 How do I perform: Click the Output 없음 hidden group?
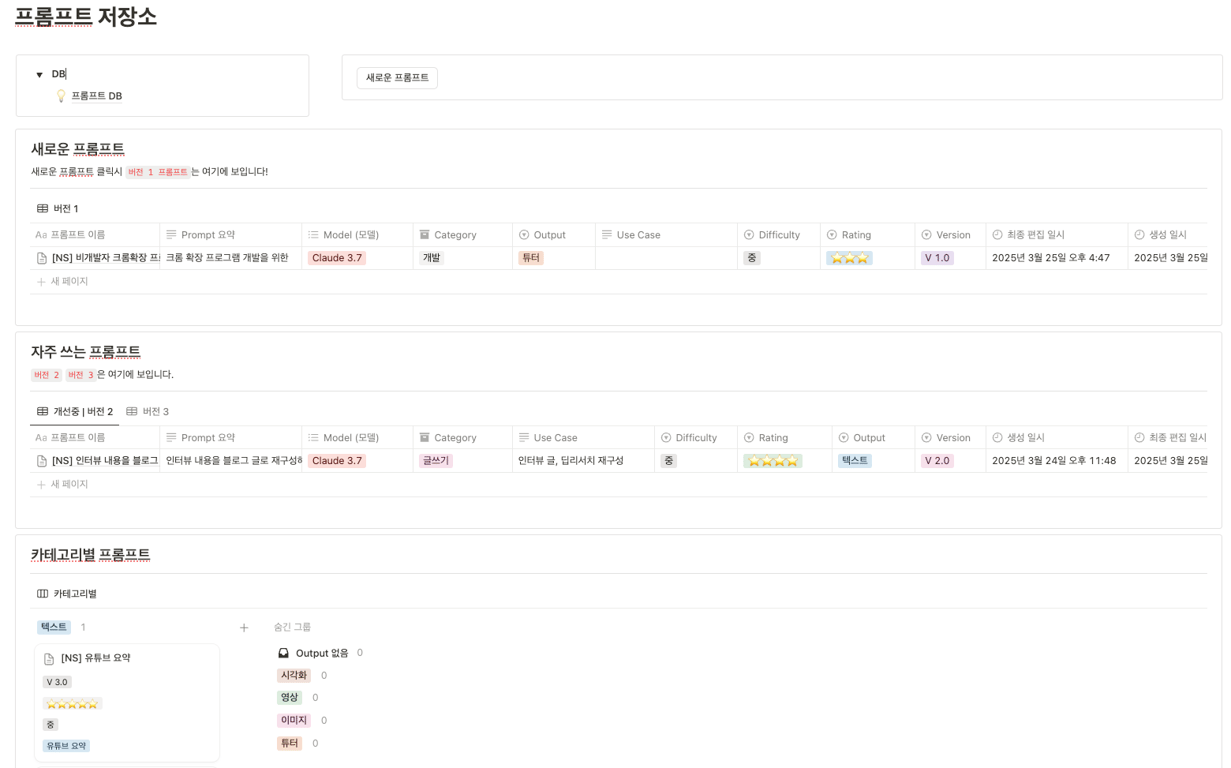pyautogui.click(x=321, y=653)
